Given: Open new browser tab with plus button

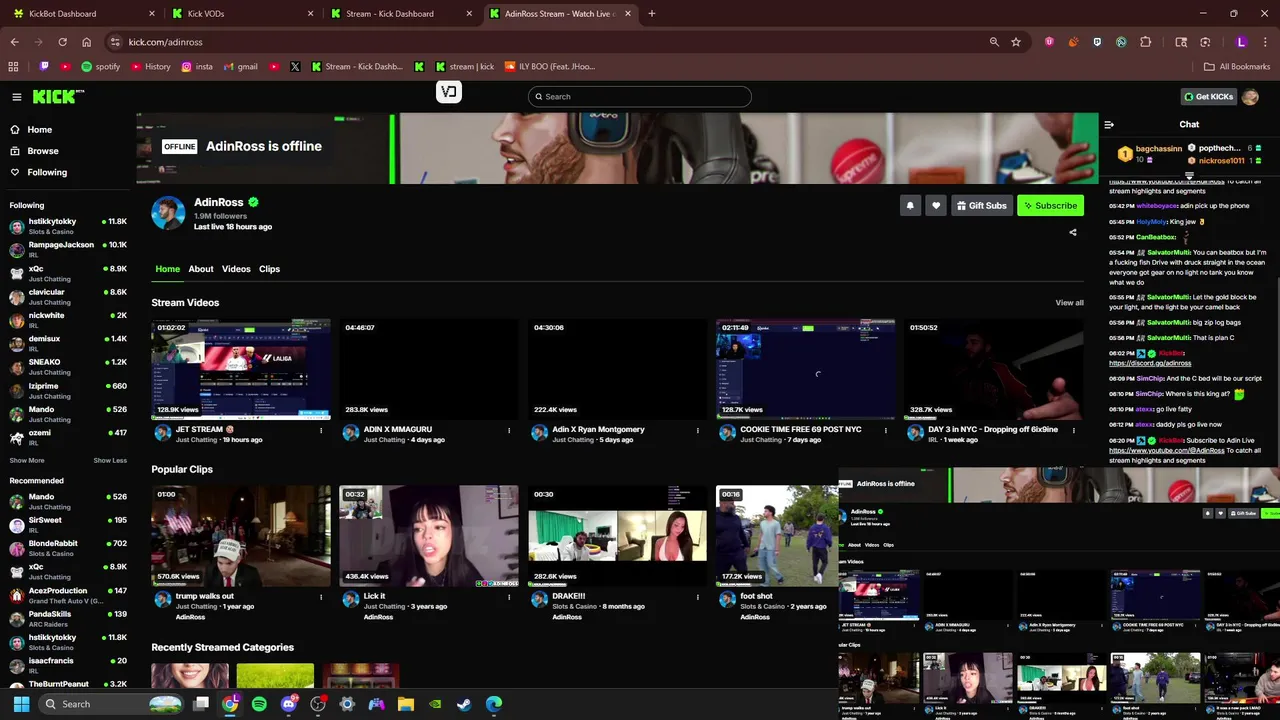Looking at the screenshot, I should click(652, 14).
